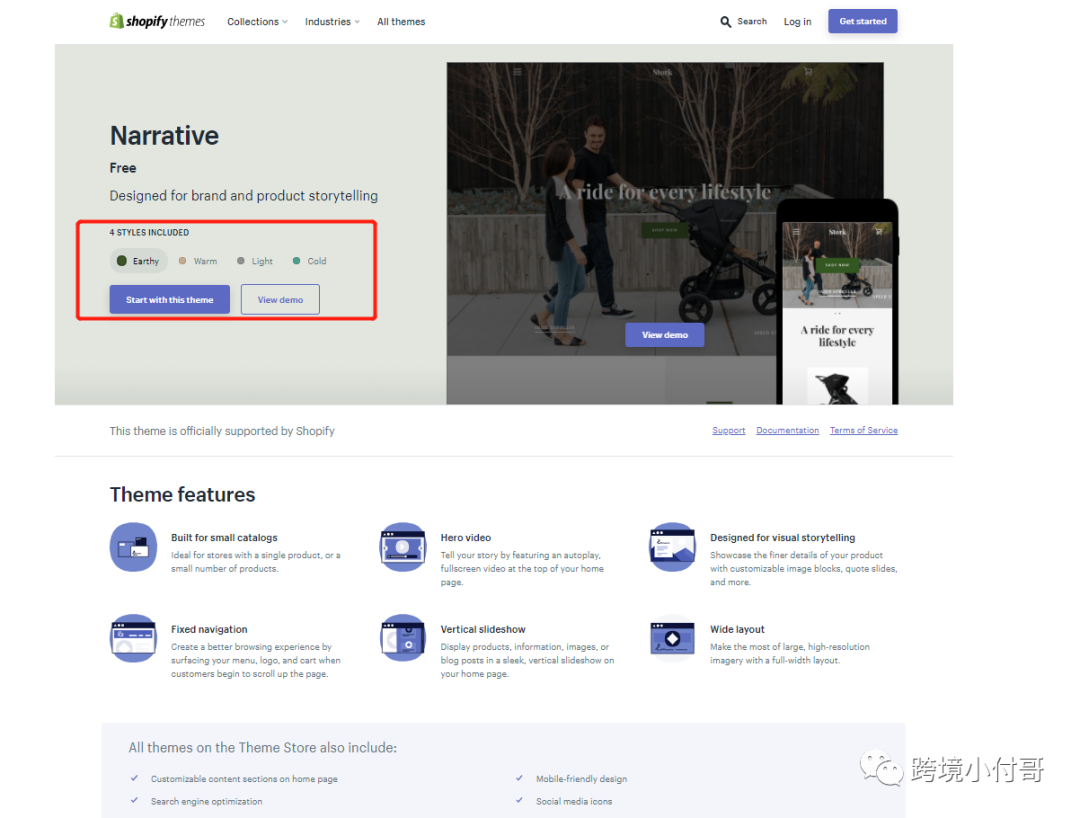The width and height of the screenshot is (1080, 818).
Task: Click Log in link
Action: click(797, 22)
